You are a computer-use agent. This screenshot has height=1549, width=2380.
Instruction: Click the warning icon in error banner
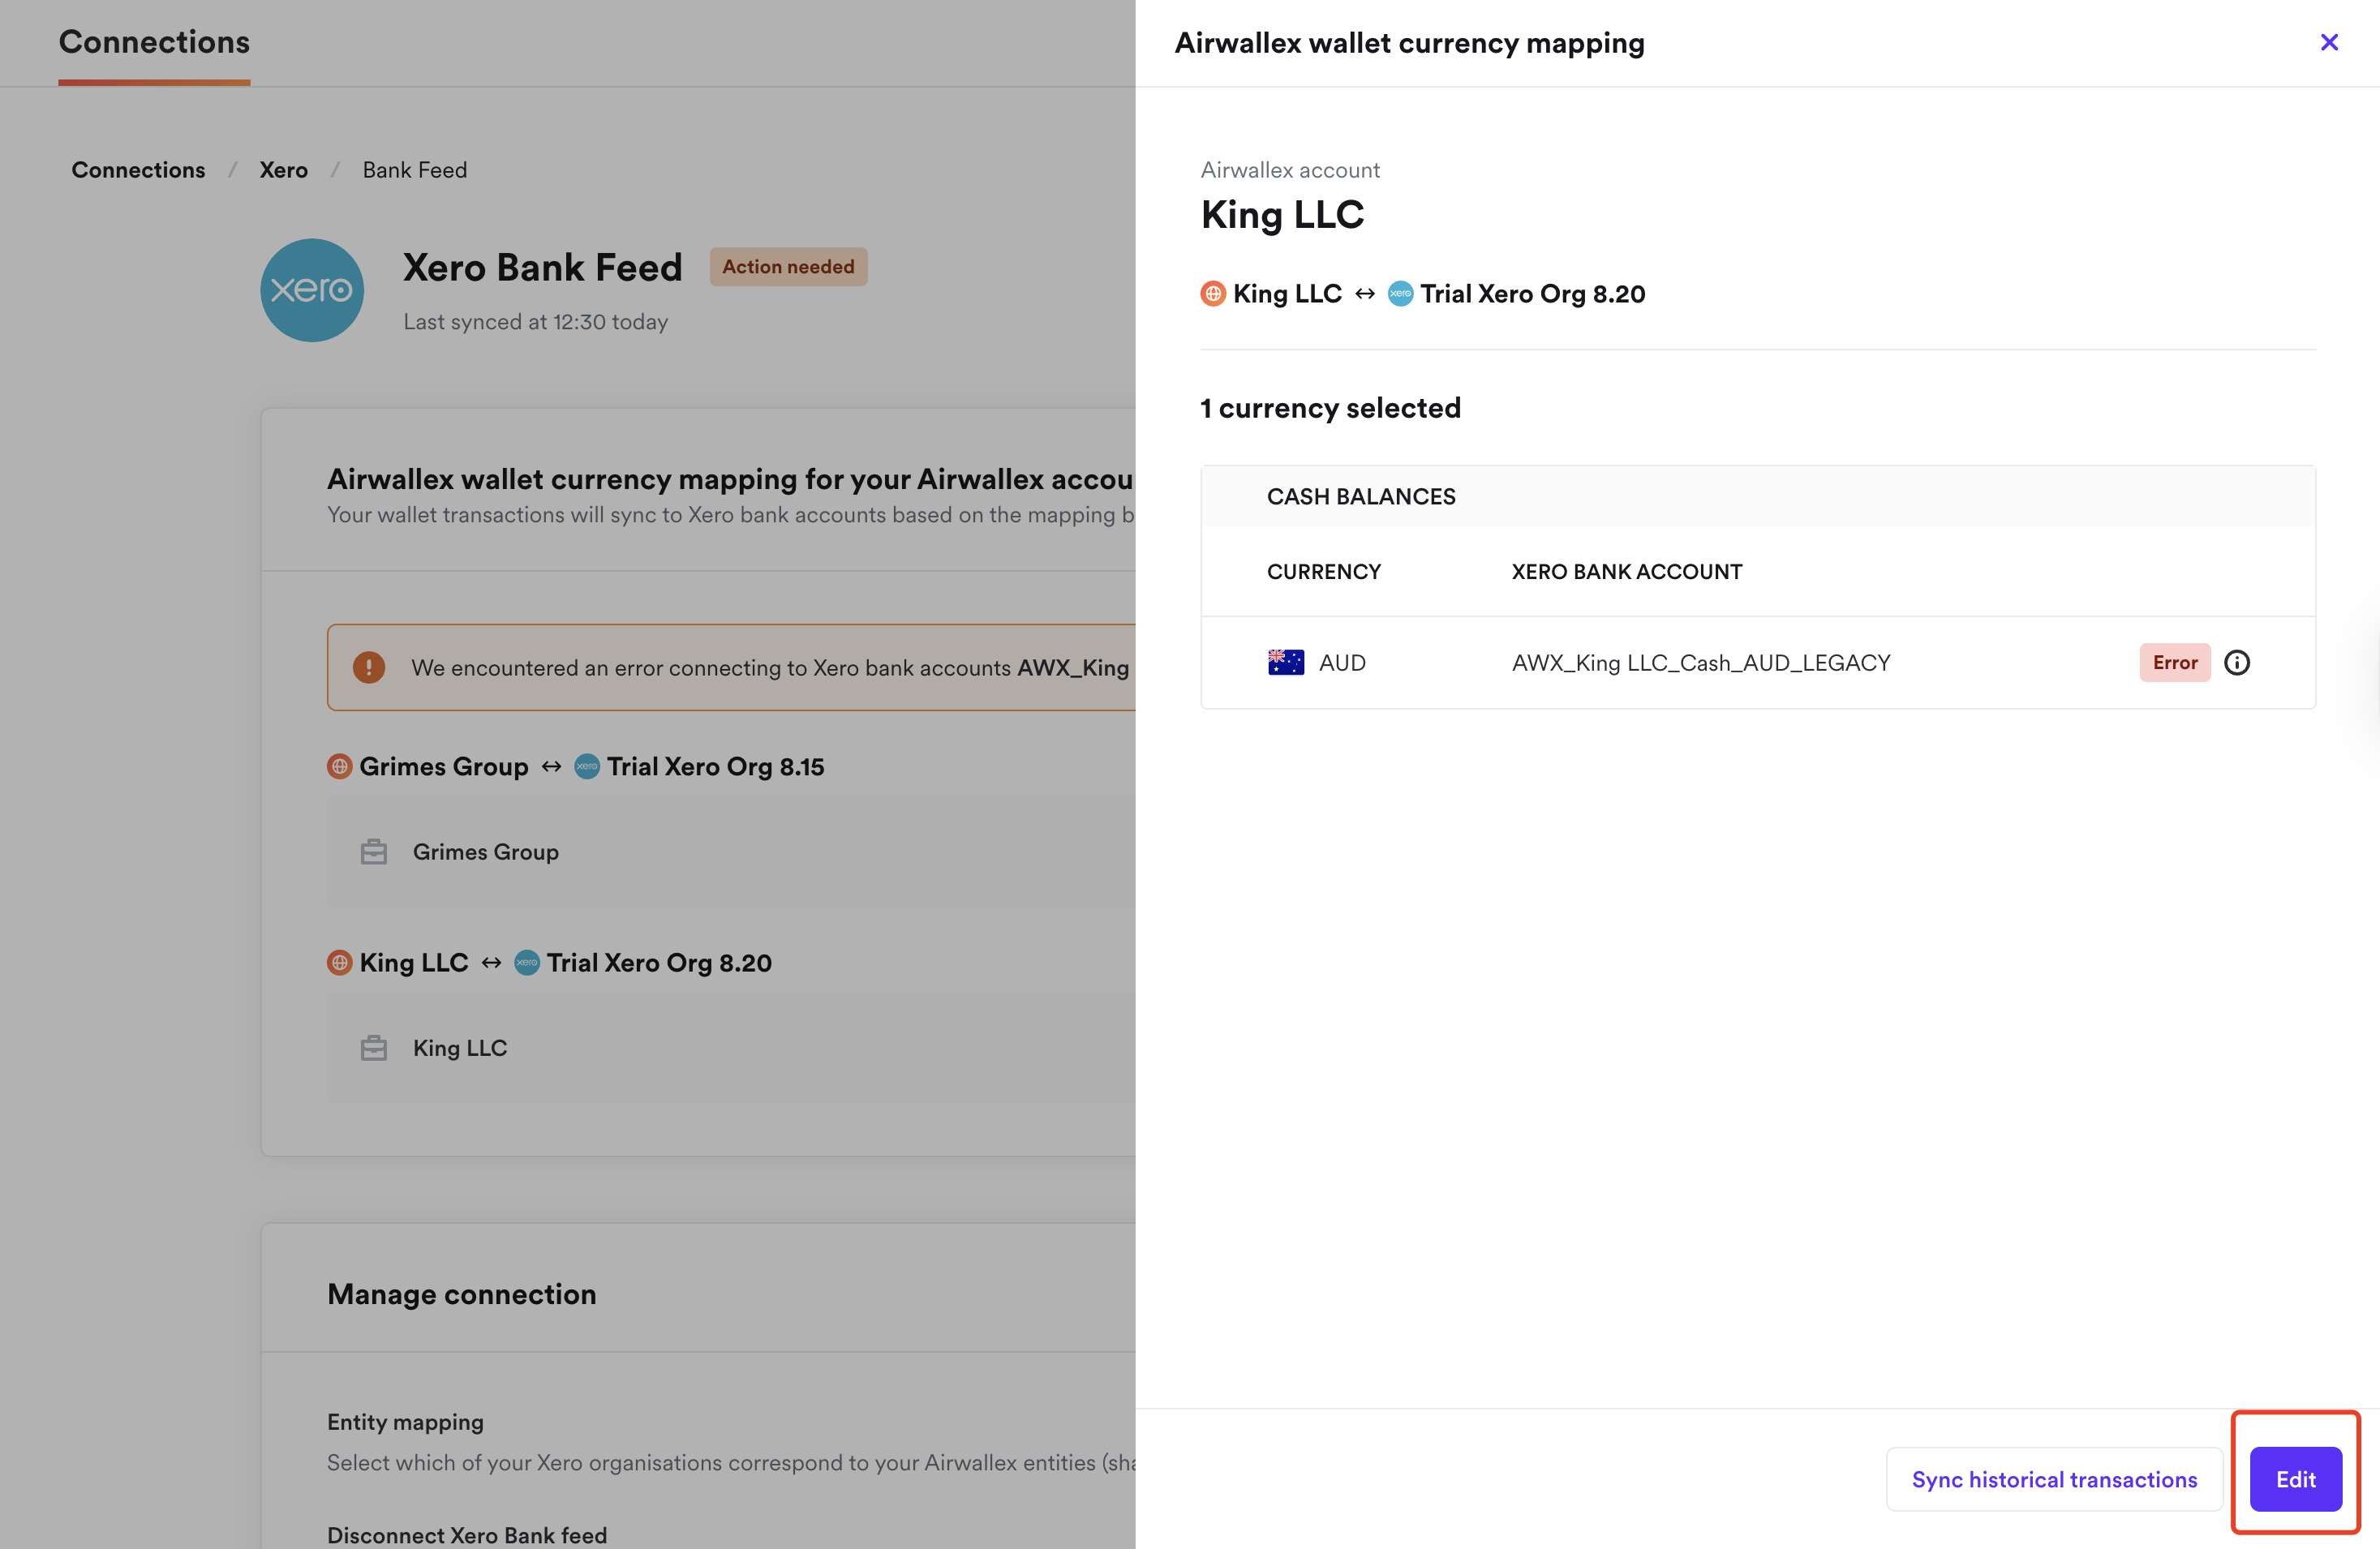(x=369, y=667)
